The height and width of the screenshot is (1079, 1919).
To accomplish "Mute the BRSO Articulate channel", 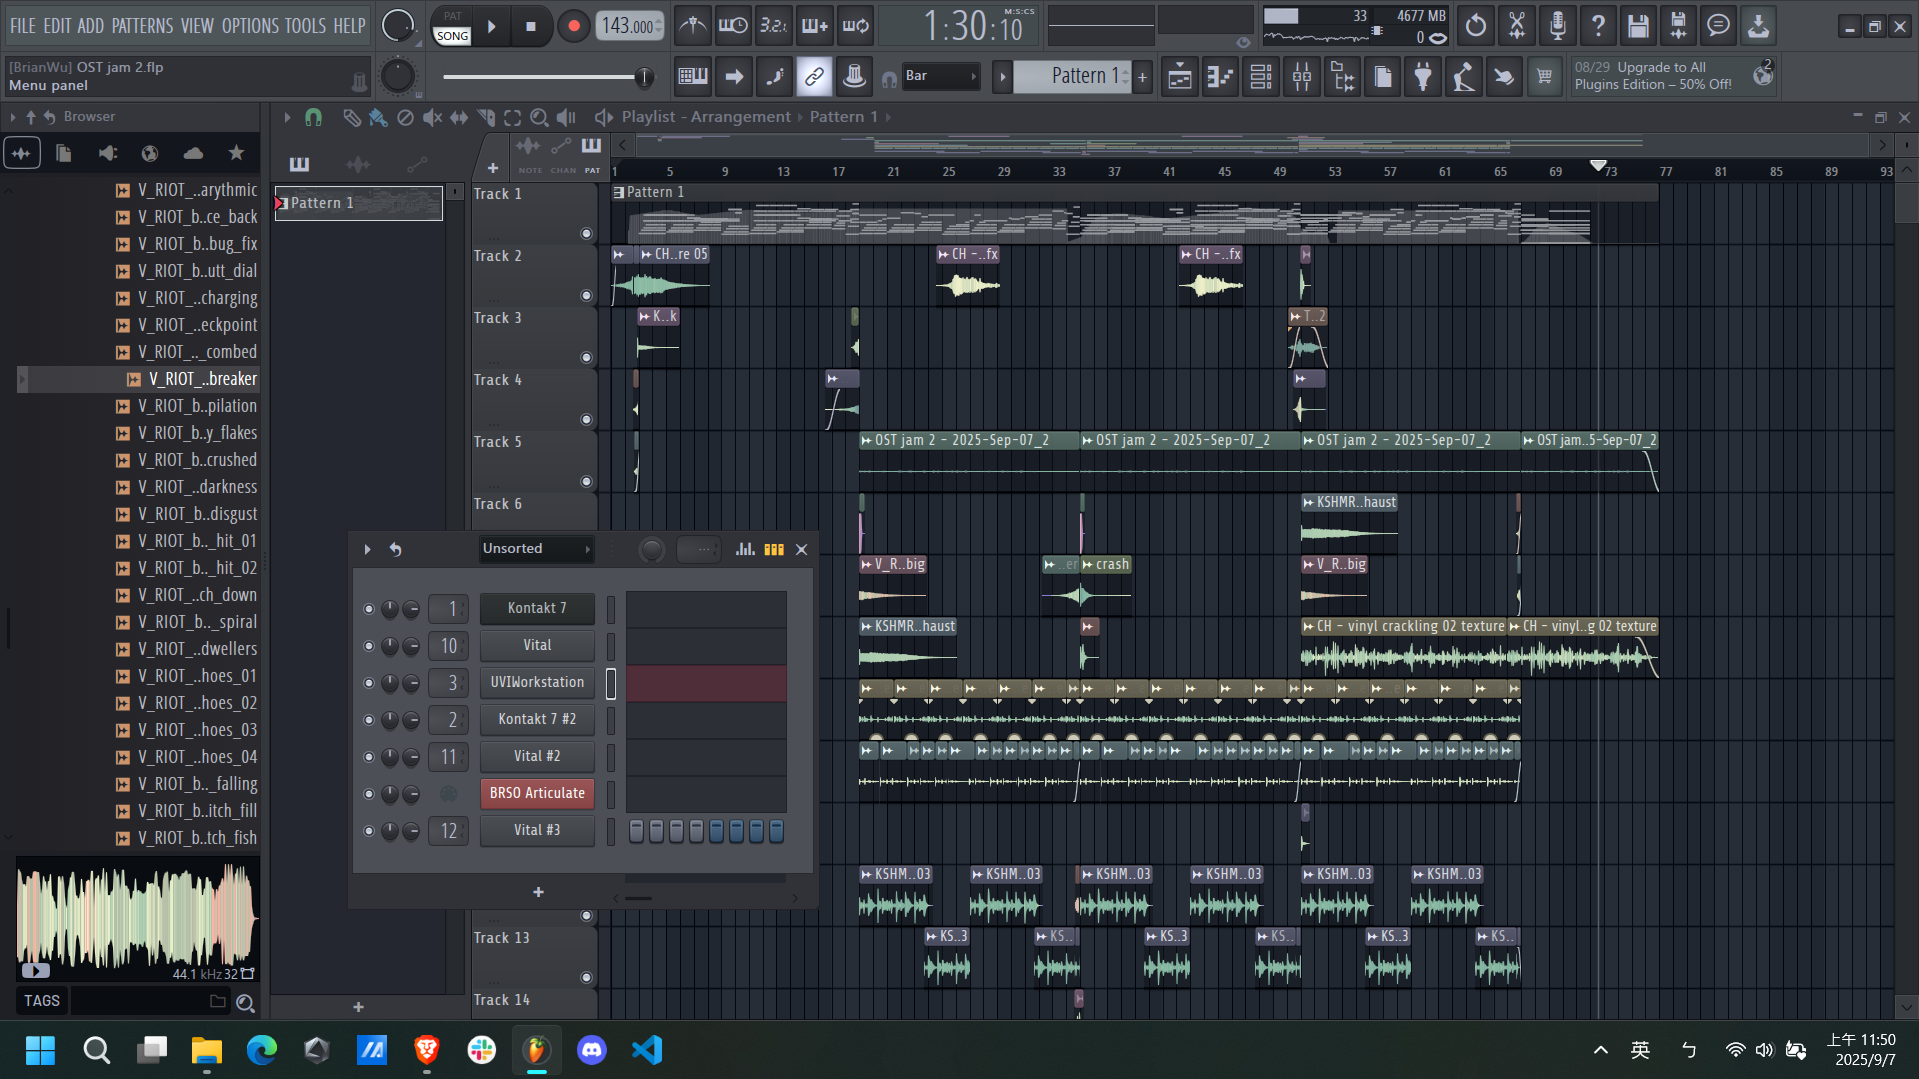I will [369, 794].
